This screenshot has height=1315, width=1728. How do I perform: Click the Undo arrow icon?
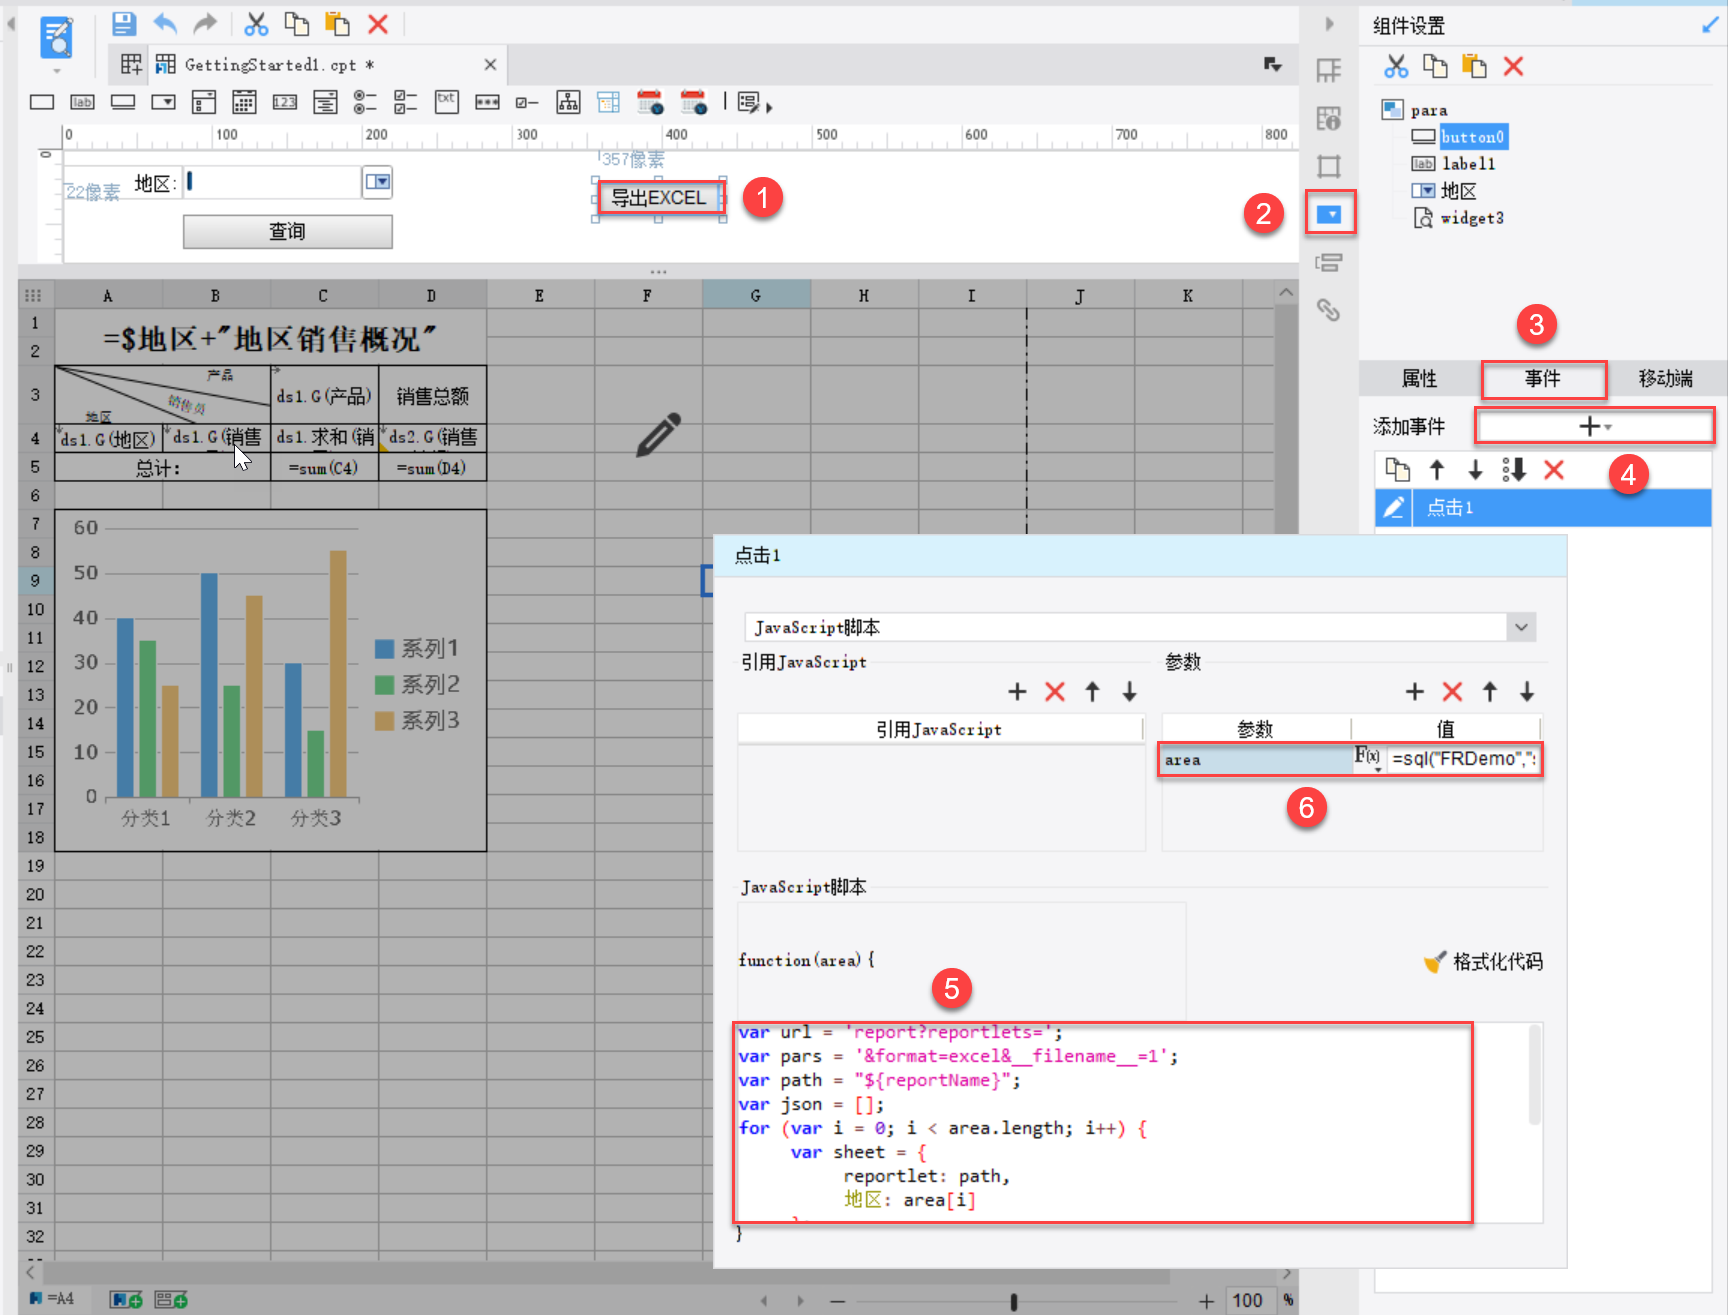[x=165, y=24]
